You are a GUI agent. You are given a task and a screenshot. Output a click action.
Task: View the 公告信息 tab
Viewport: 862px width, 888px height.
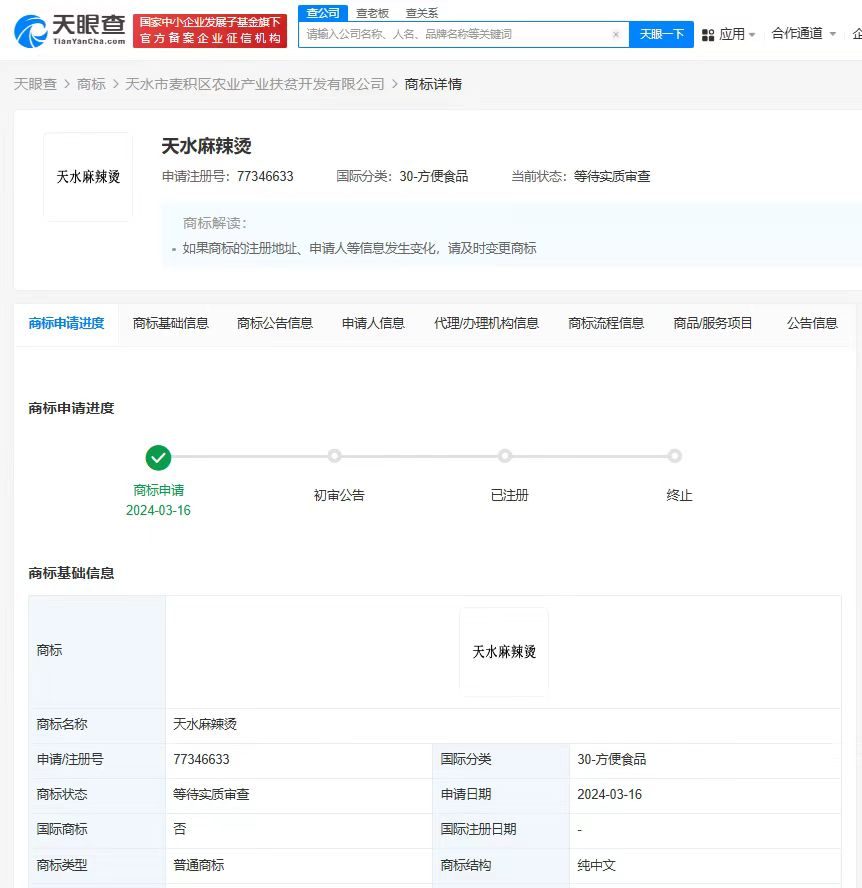point(813,323)
